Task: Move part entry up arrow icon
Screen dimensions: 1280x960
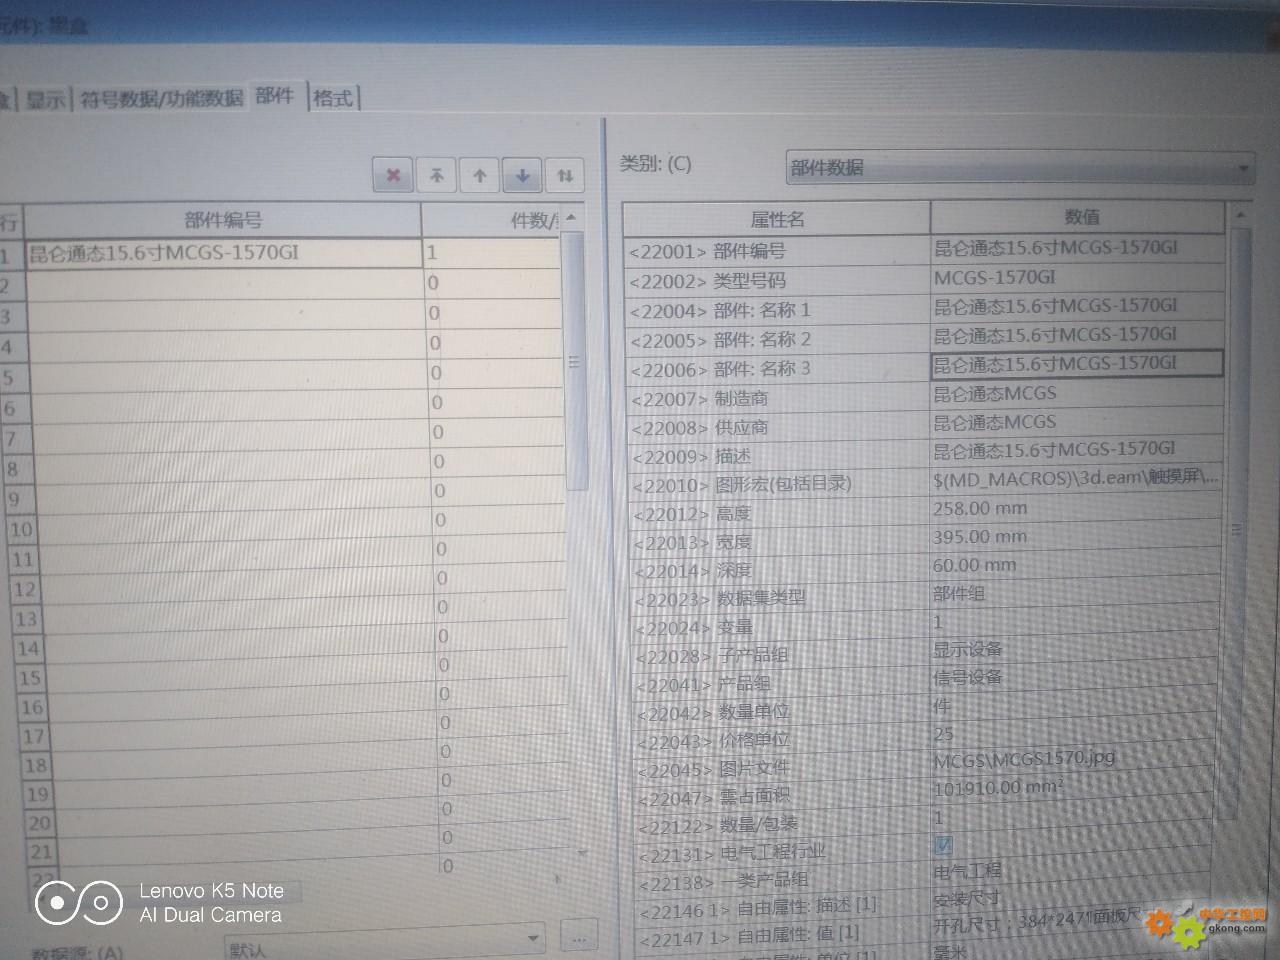Action: click(x=479, y=175)
